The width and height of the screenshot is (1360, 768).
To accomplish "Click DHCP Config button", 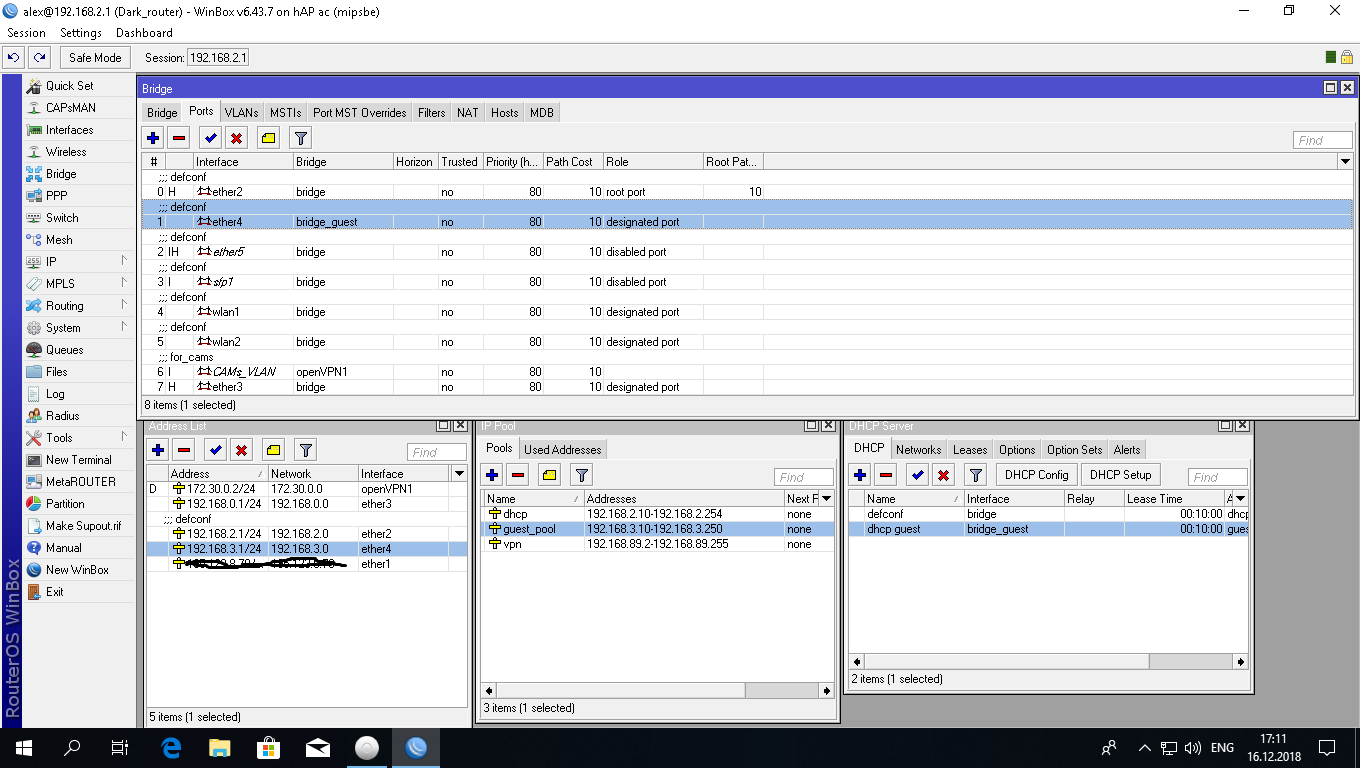I will (1037, 475).
